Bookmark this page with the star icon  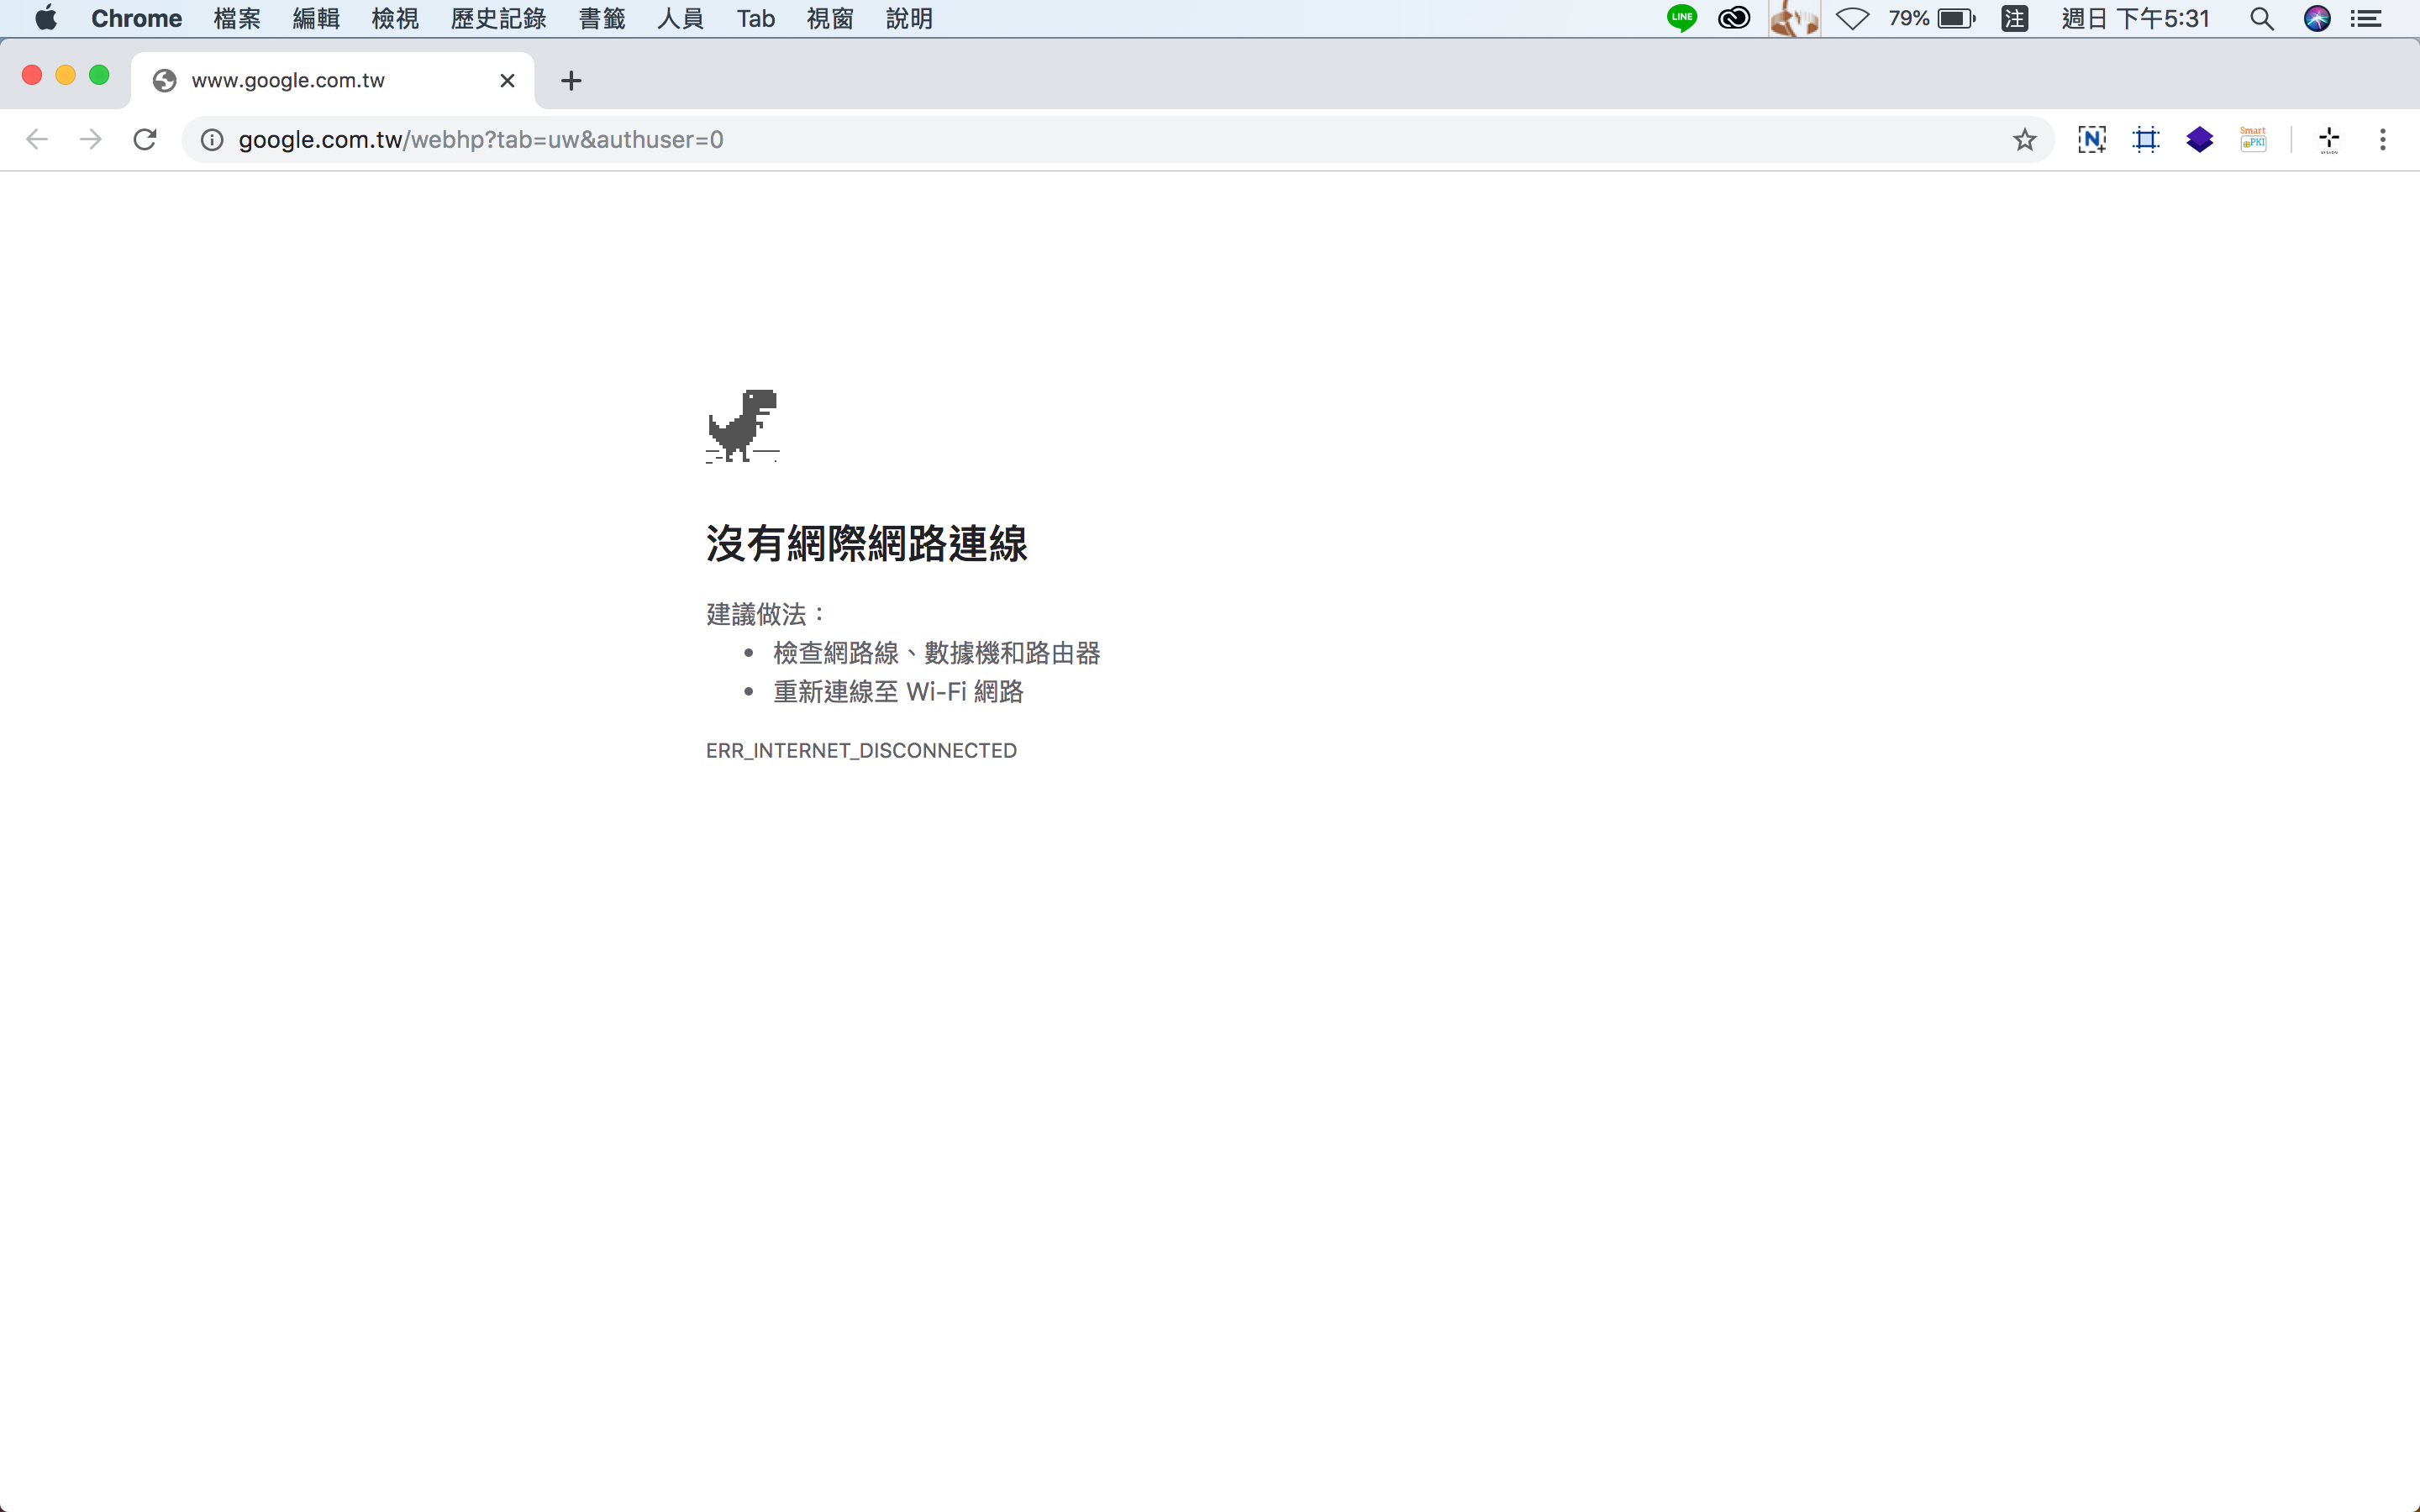2024,139
